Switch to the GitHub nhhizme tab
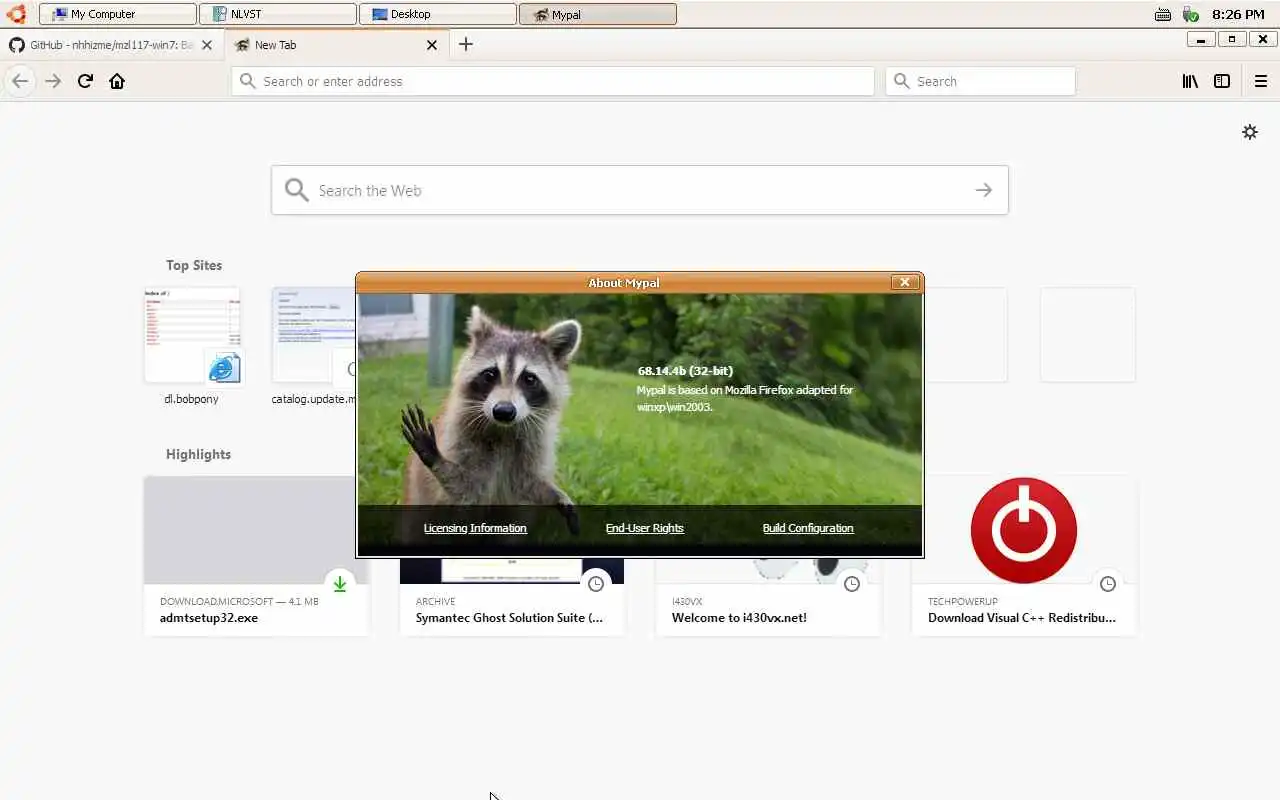 110,45
